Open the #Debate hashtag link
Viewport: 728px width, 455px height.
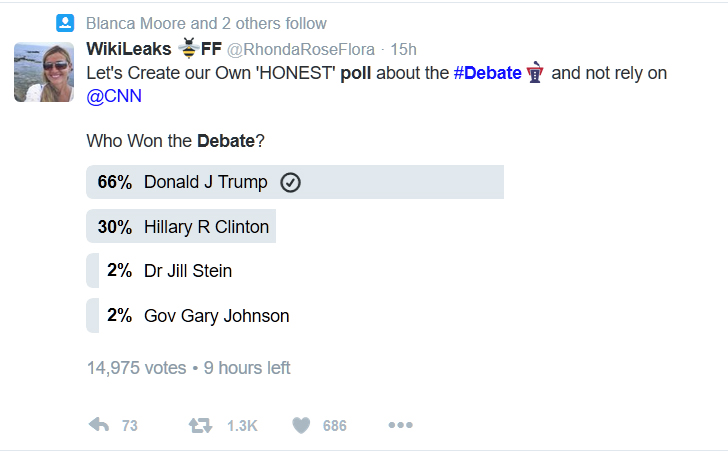[488, 73]
